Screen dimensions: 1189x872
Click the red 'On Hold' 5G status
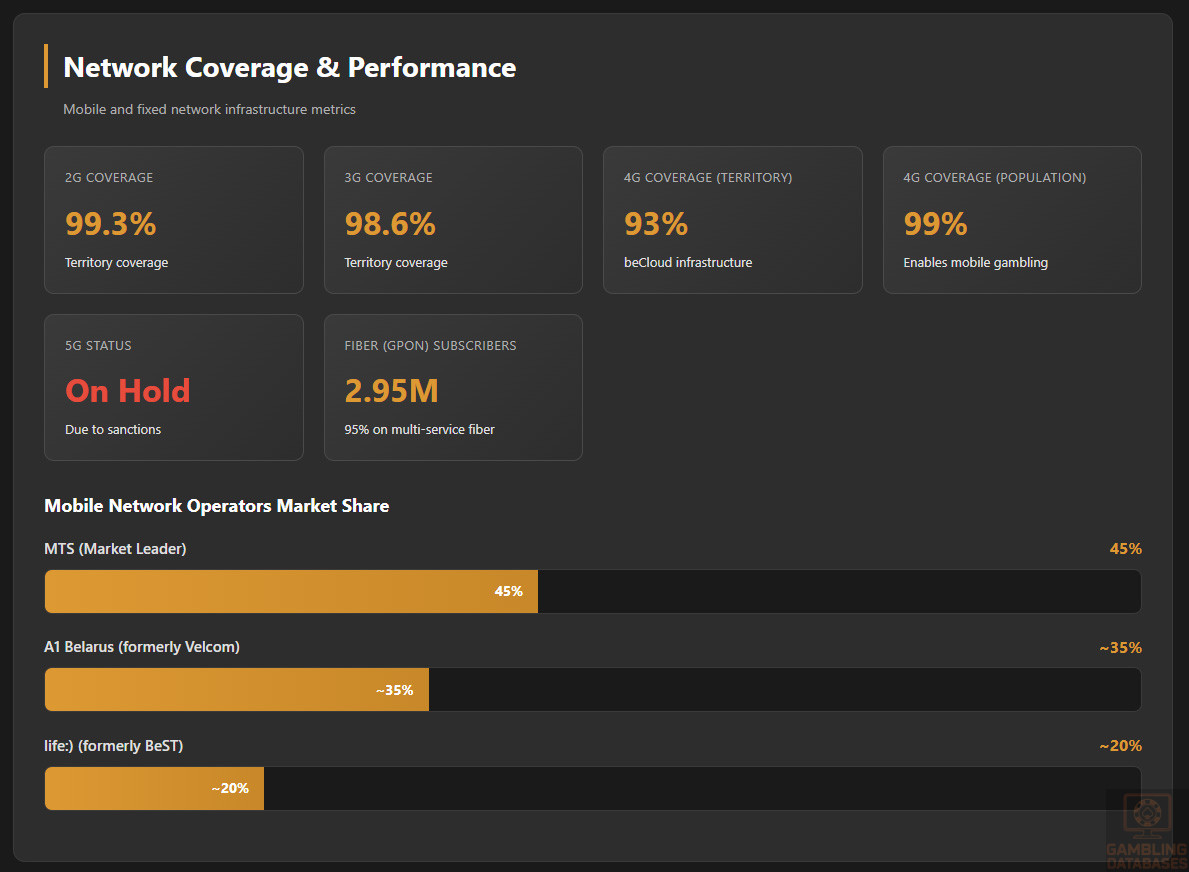pos(128,391)
